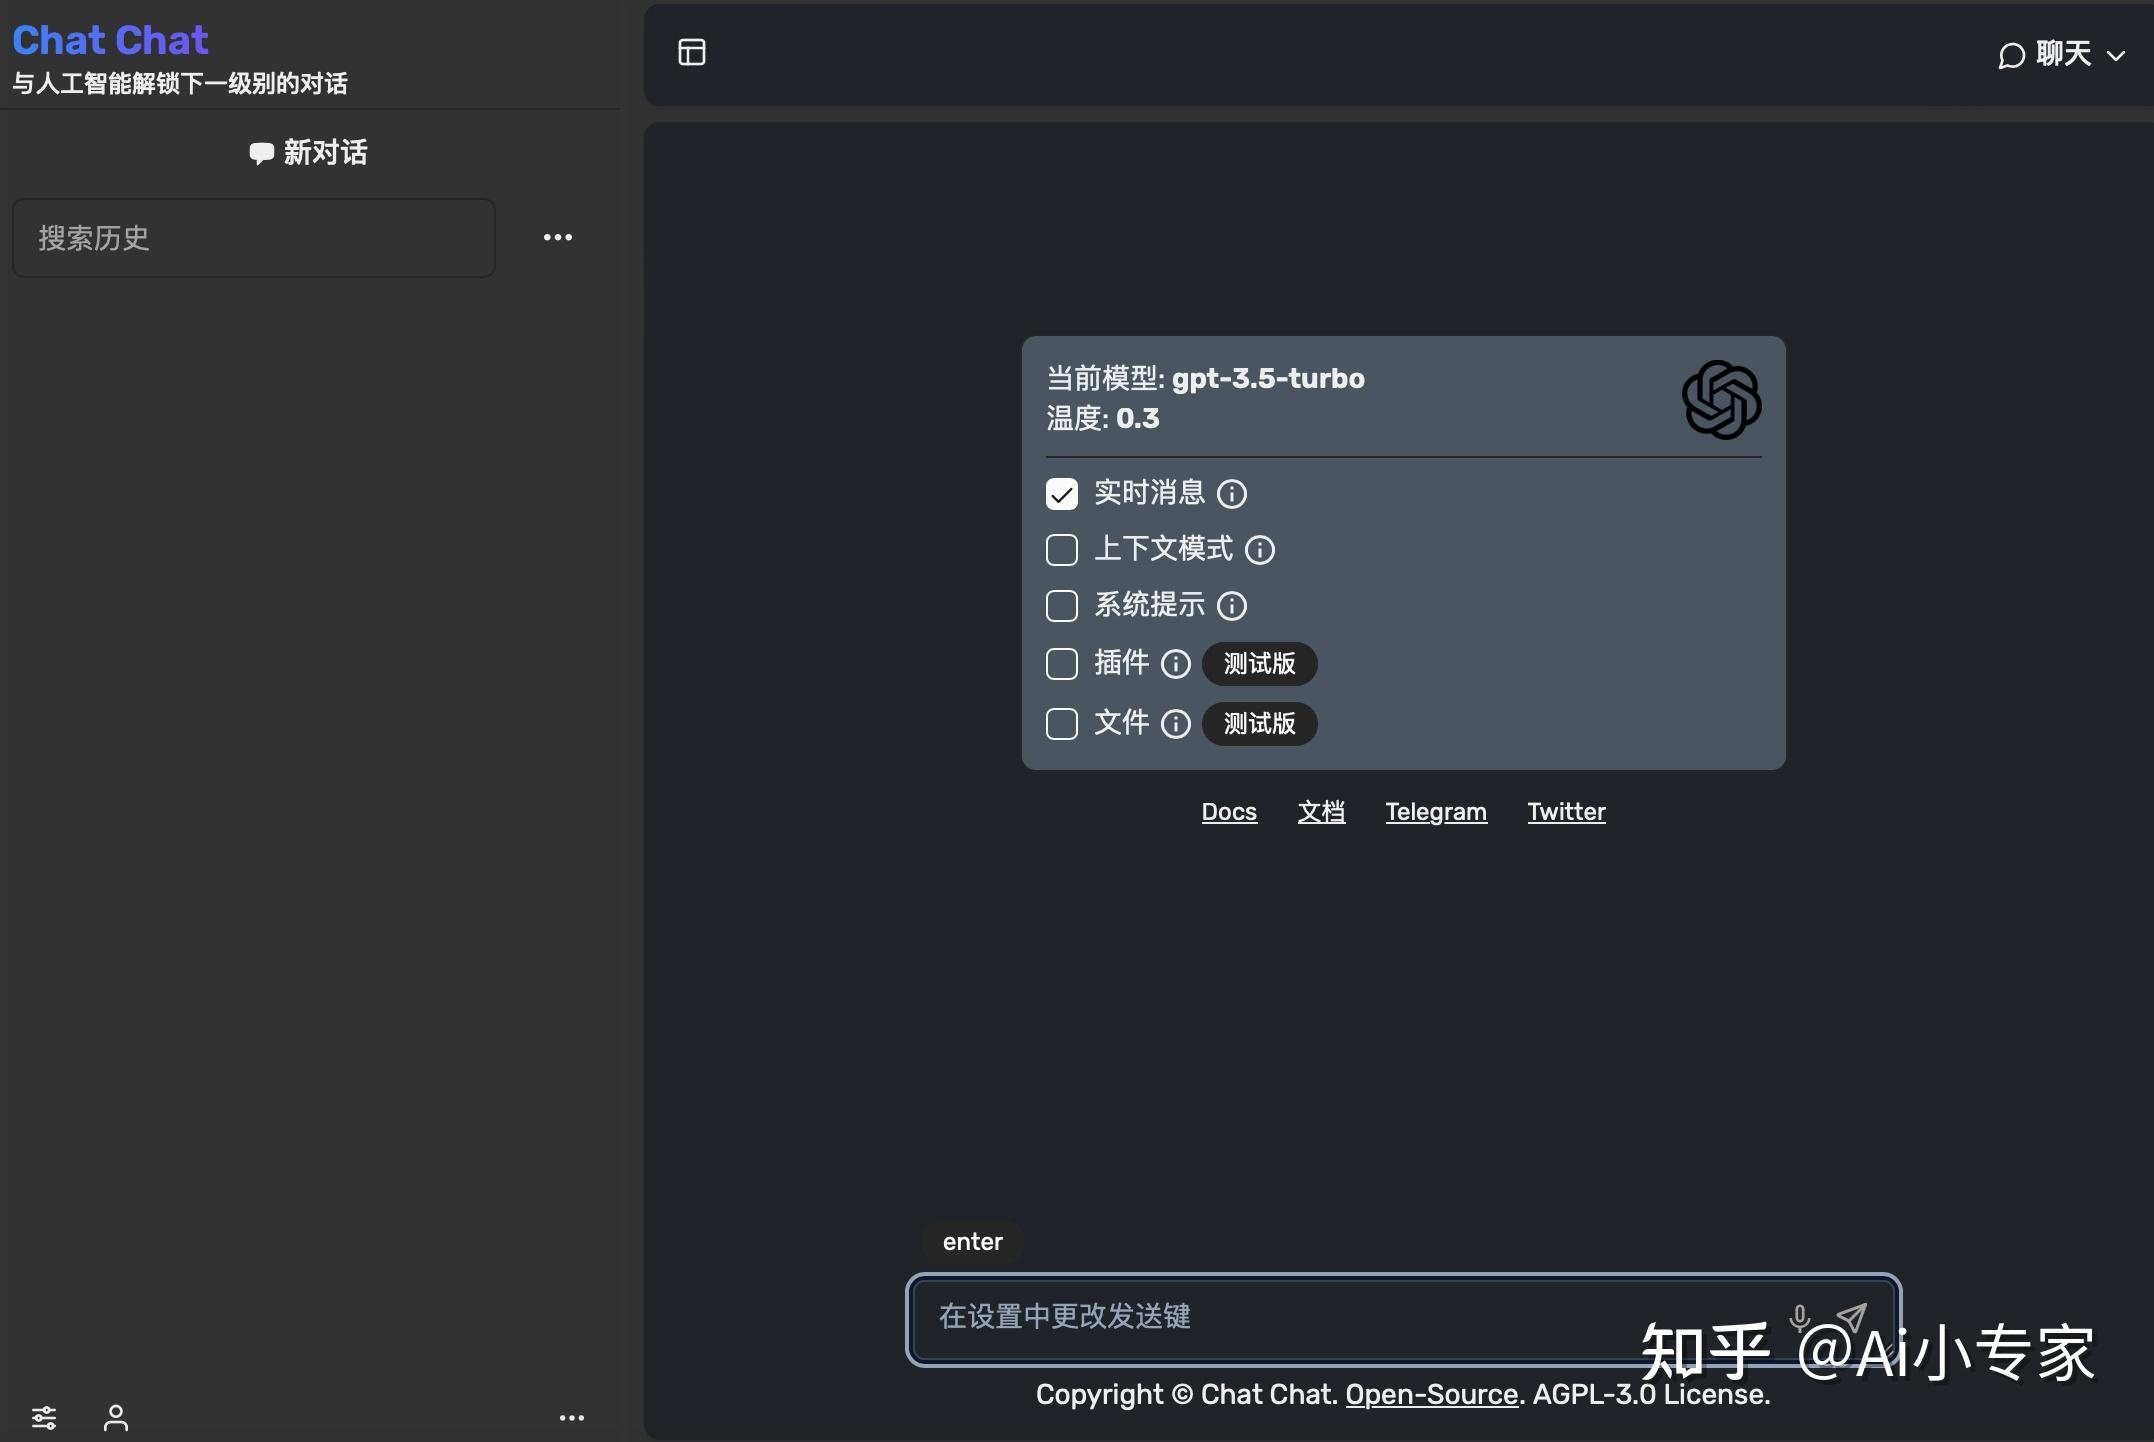Enable the 插件 checkbox

click(x=1062, y=664)
